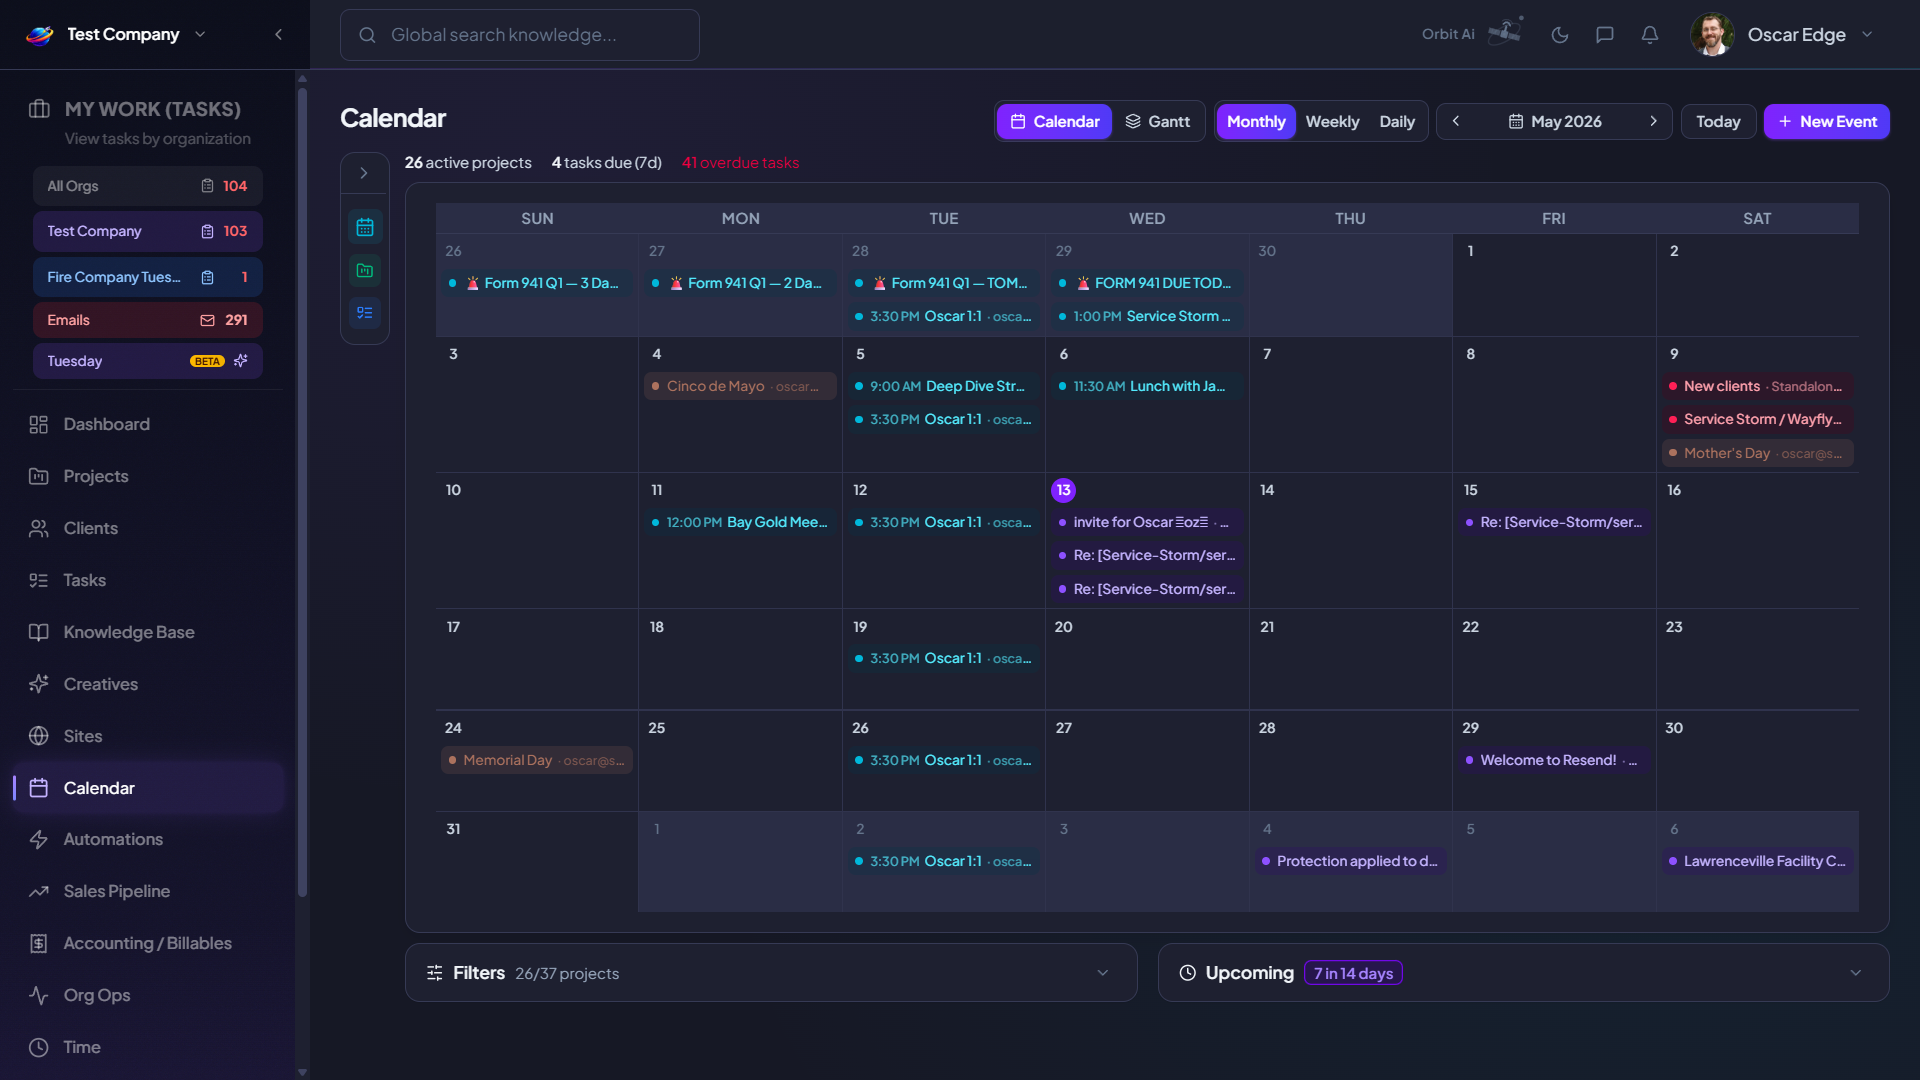
Task: Expand the Filters panel
Action: 771,973
